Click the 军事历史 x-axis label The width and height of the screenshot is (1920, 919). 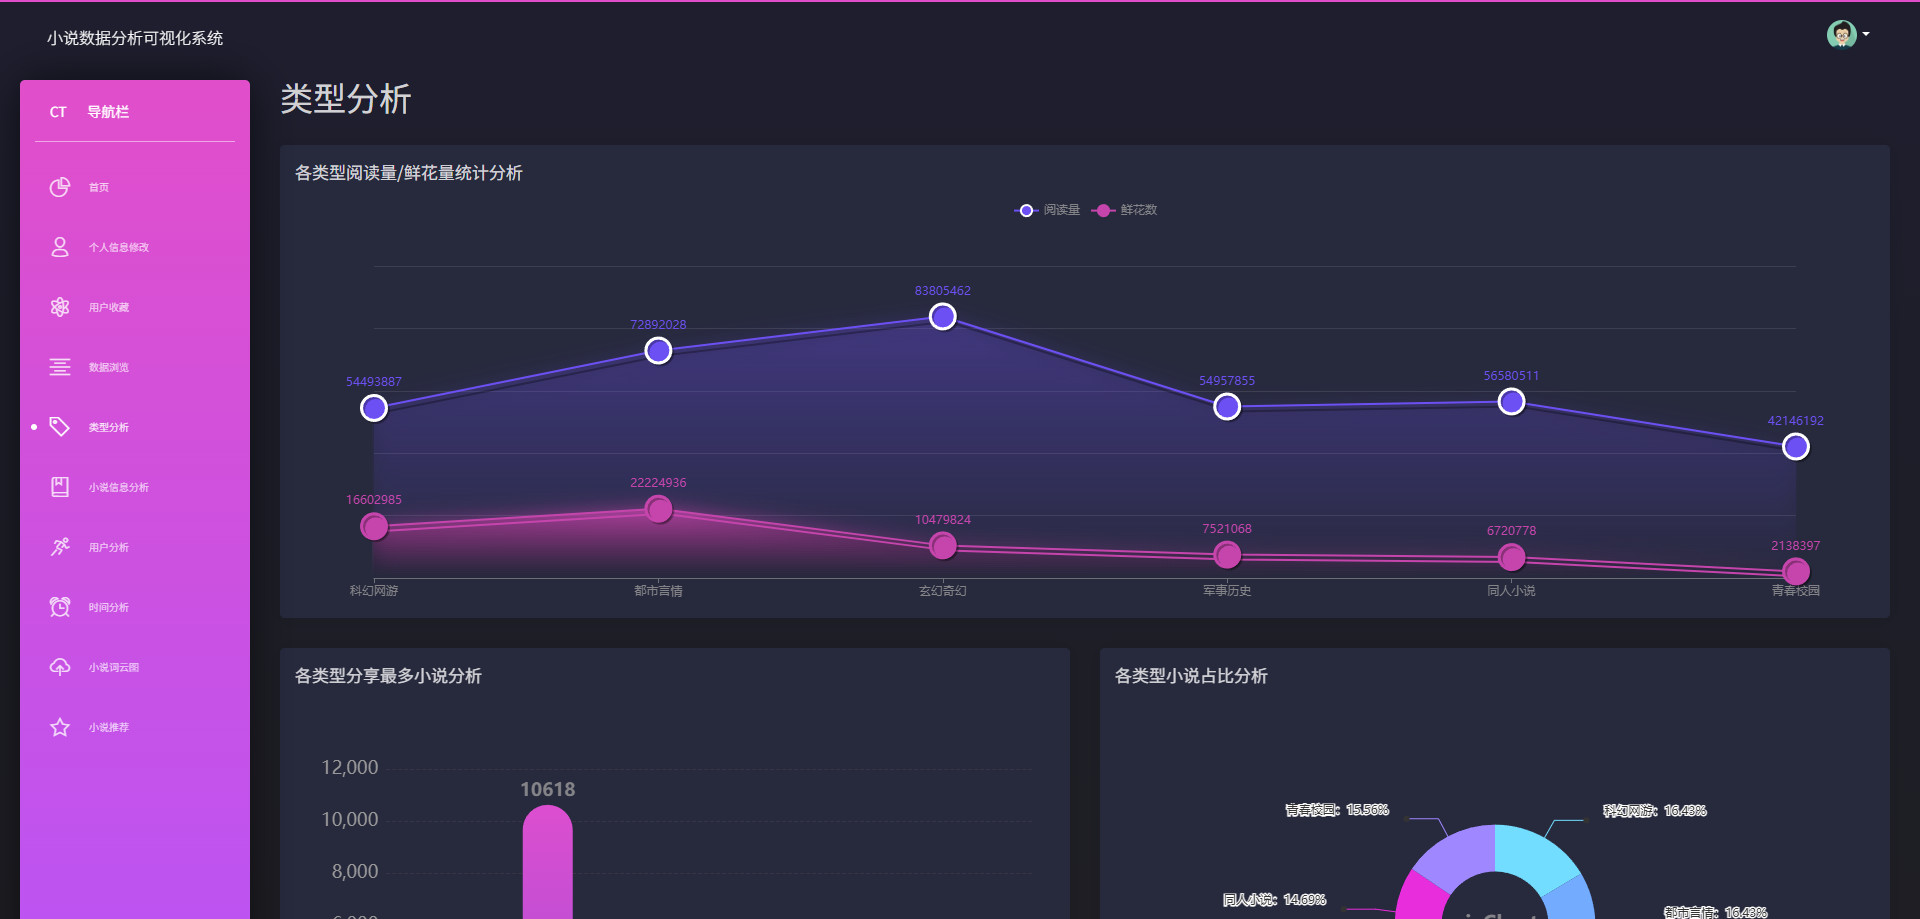pos(1227,591)
